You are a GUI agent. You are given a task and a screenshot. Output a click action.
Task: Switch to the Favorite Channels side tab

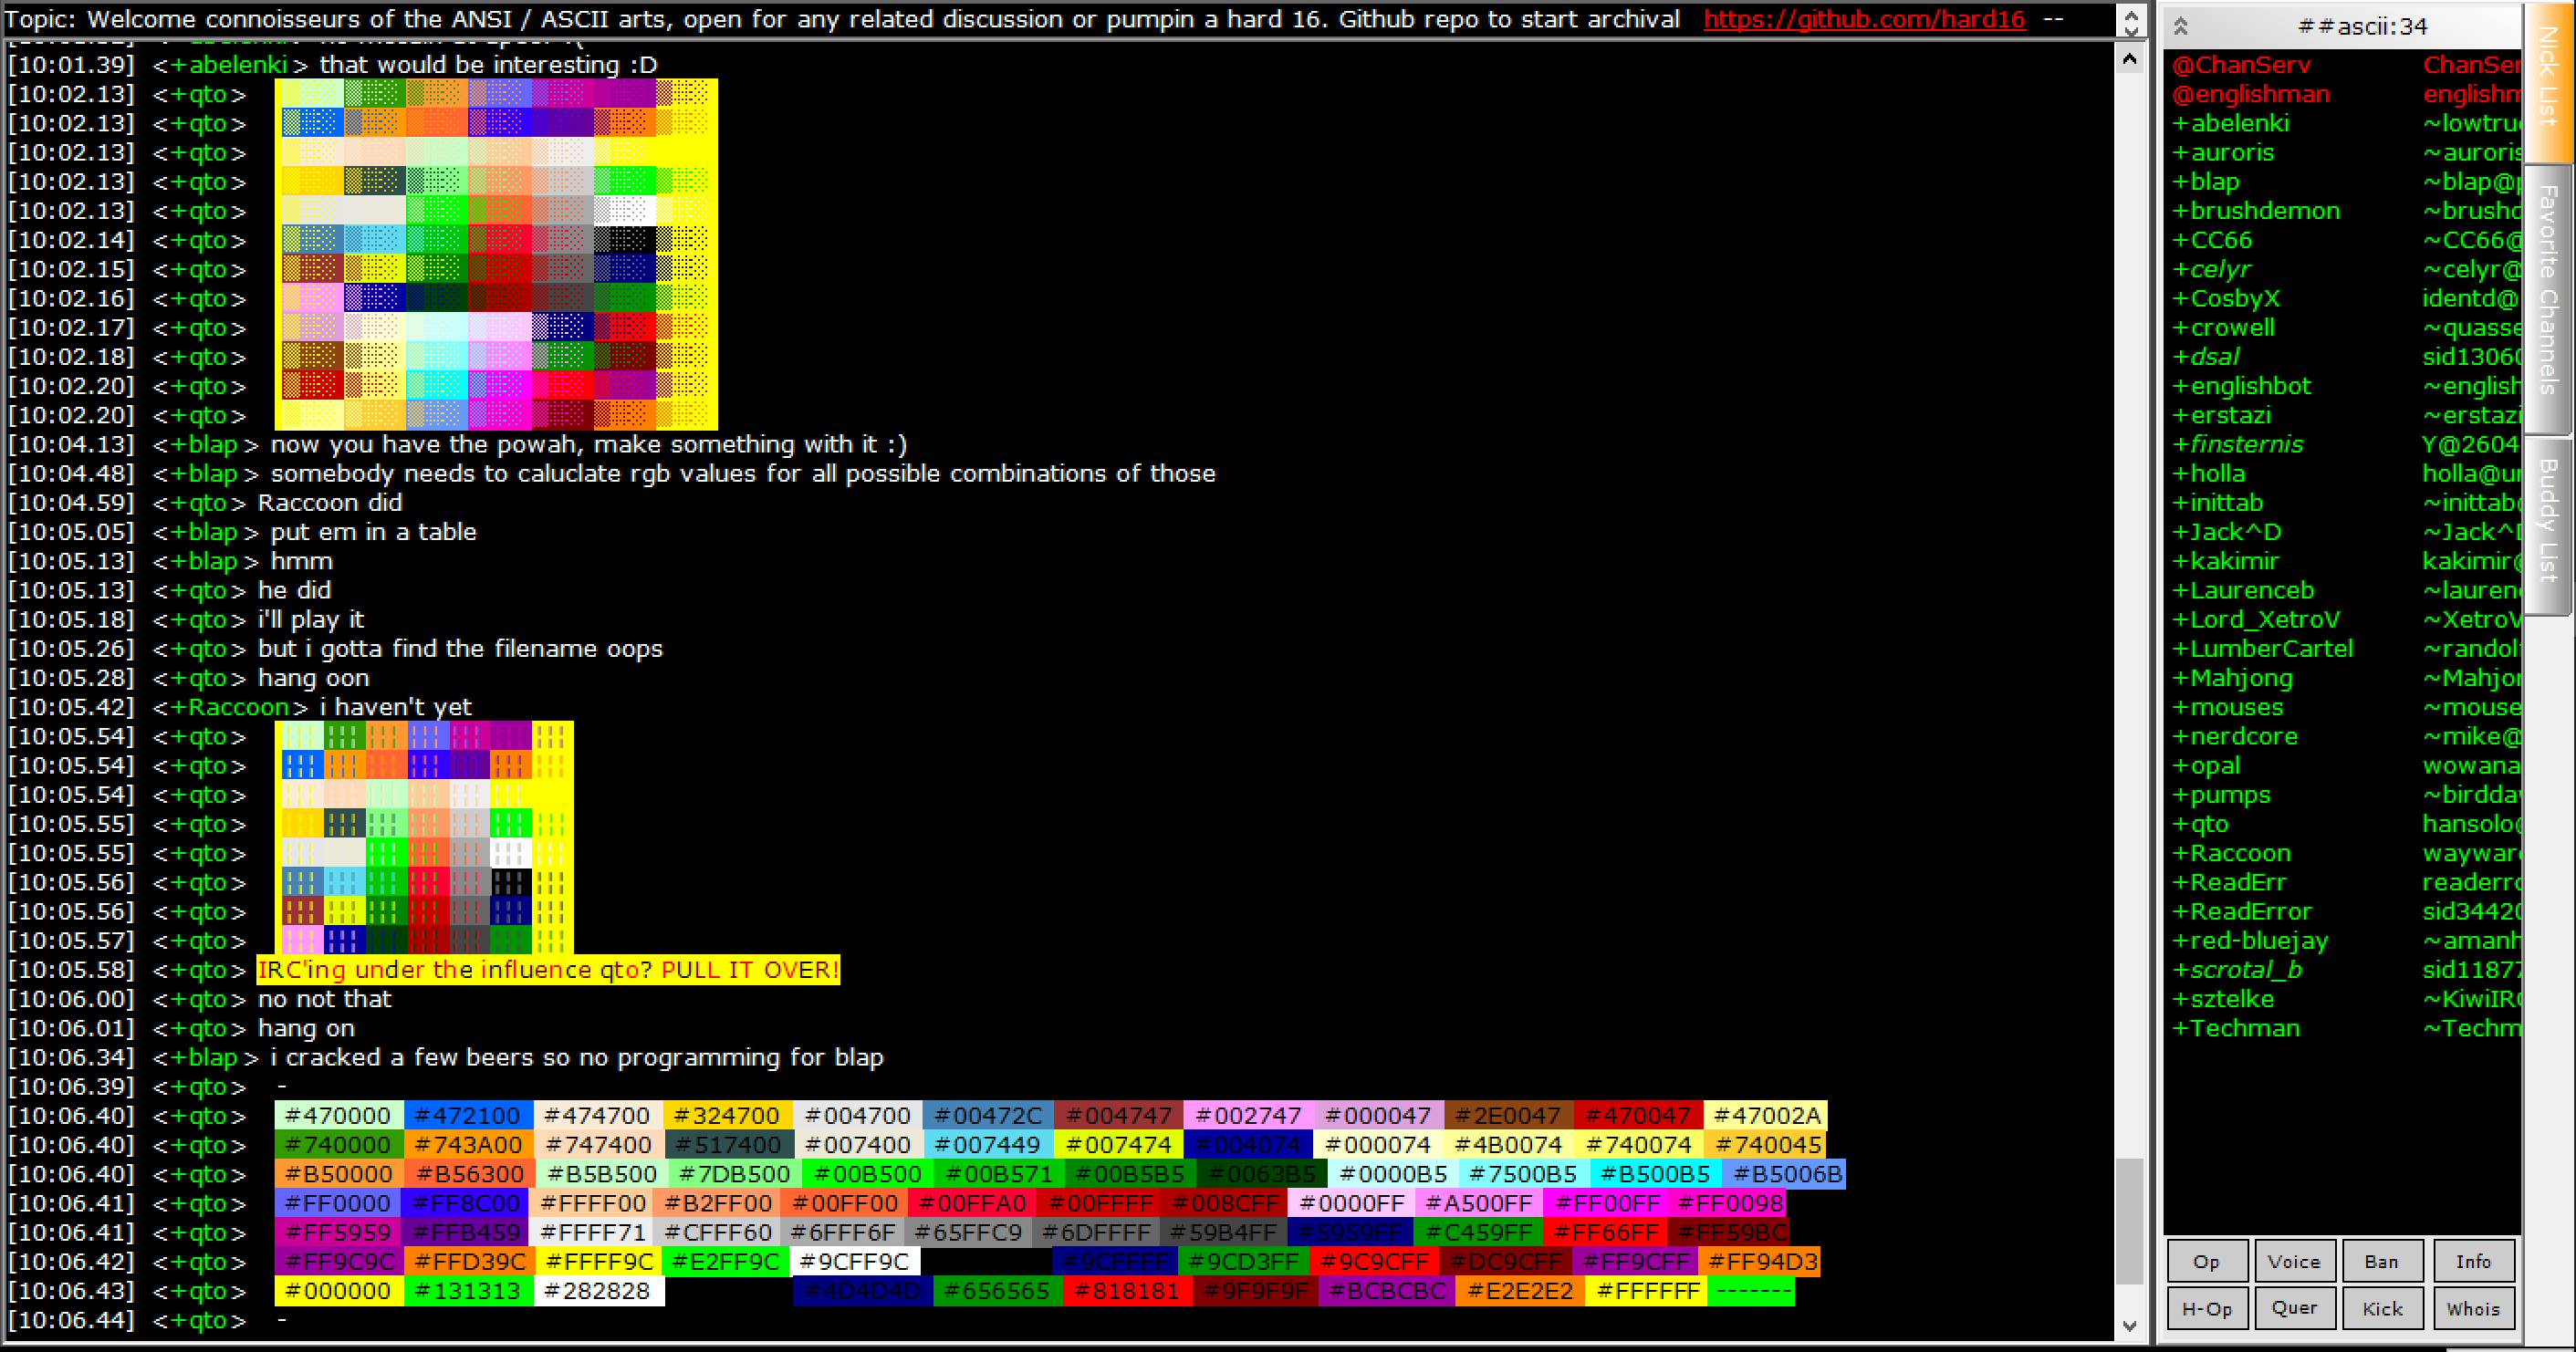(2548, 298)
